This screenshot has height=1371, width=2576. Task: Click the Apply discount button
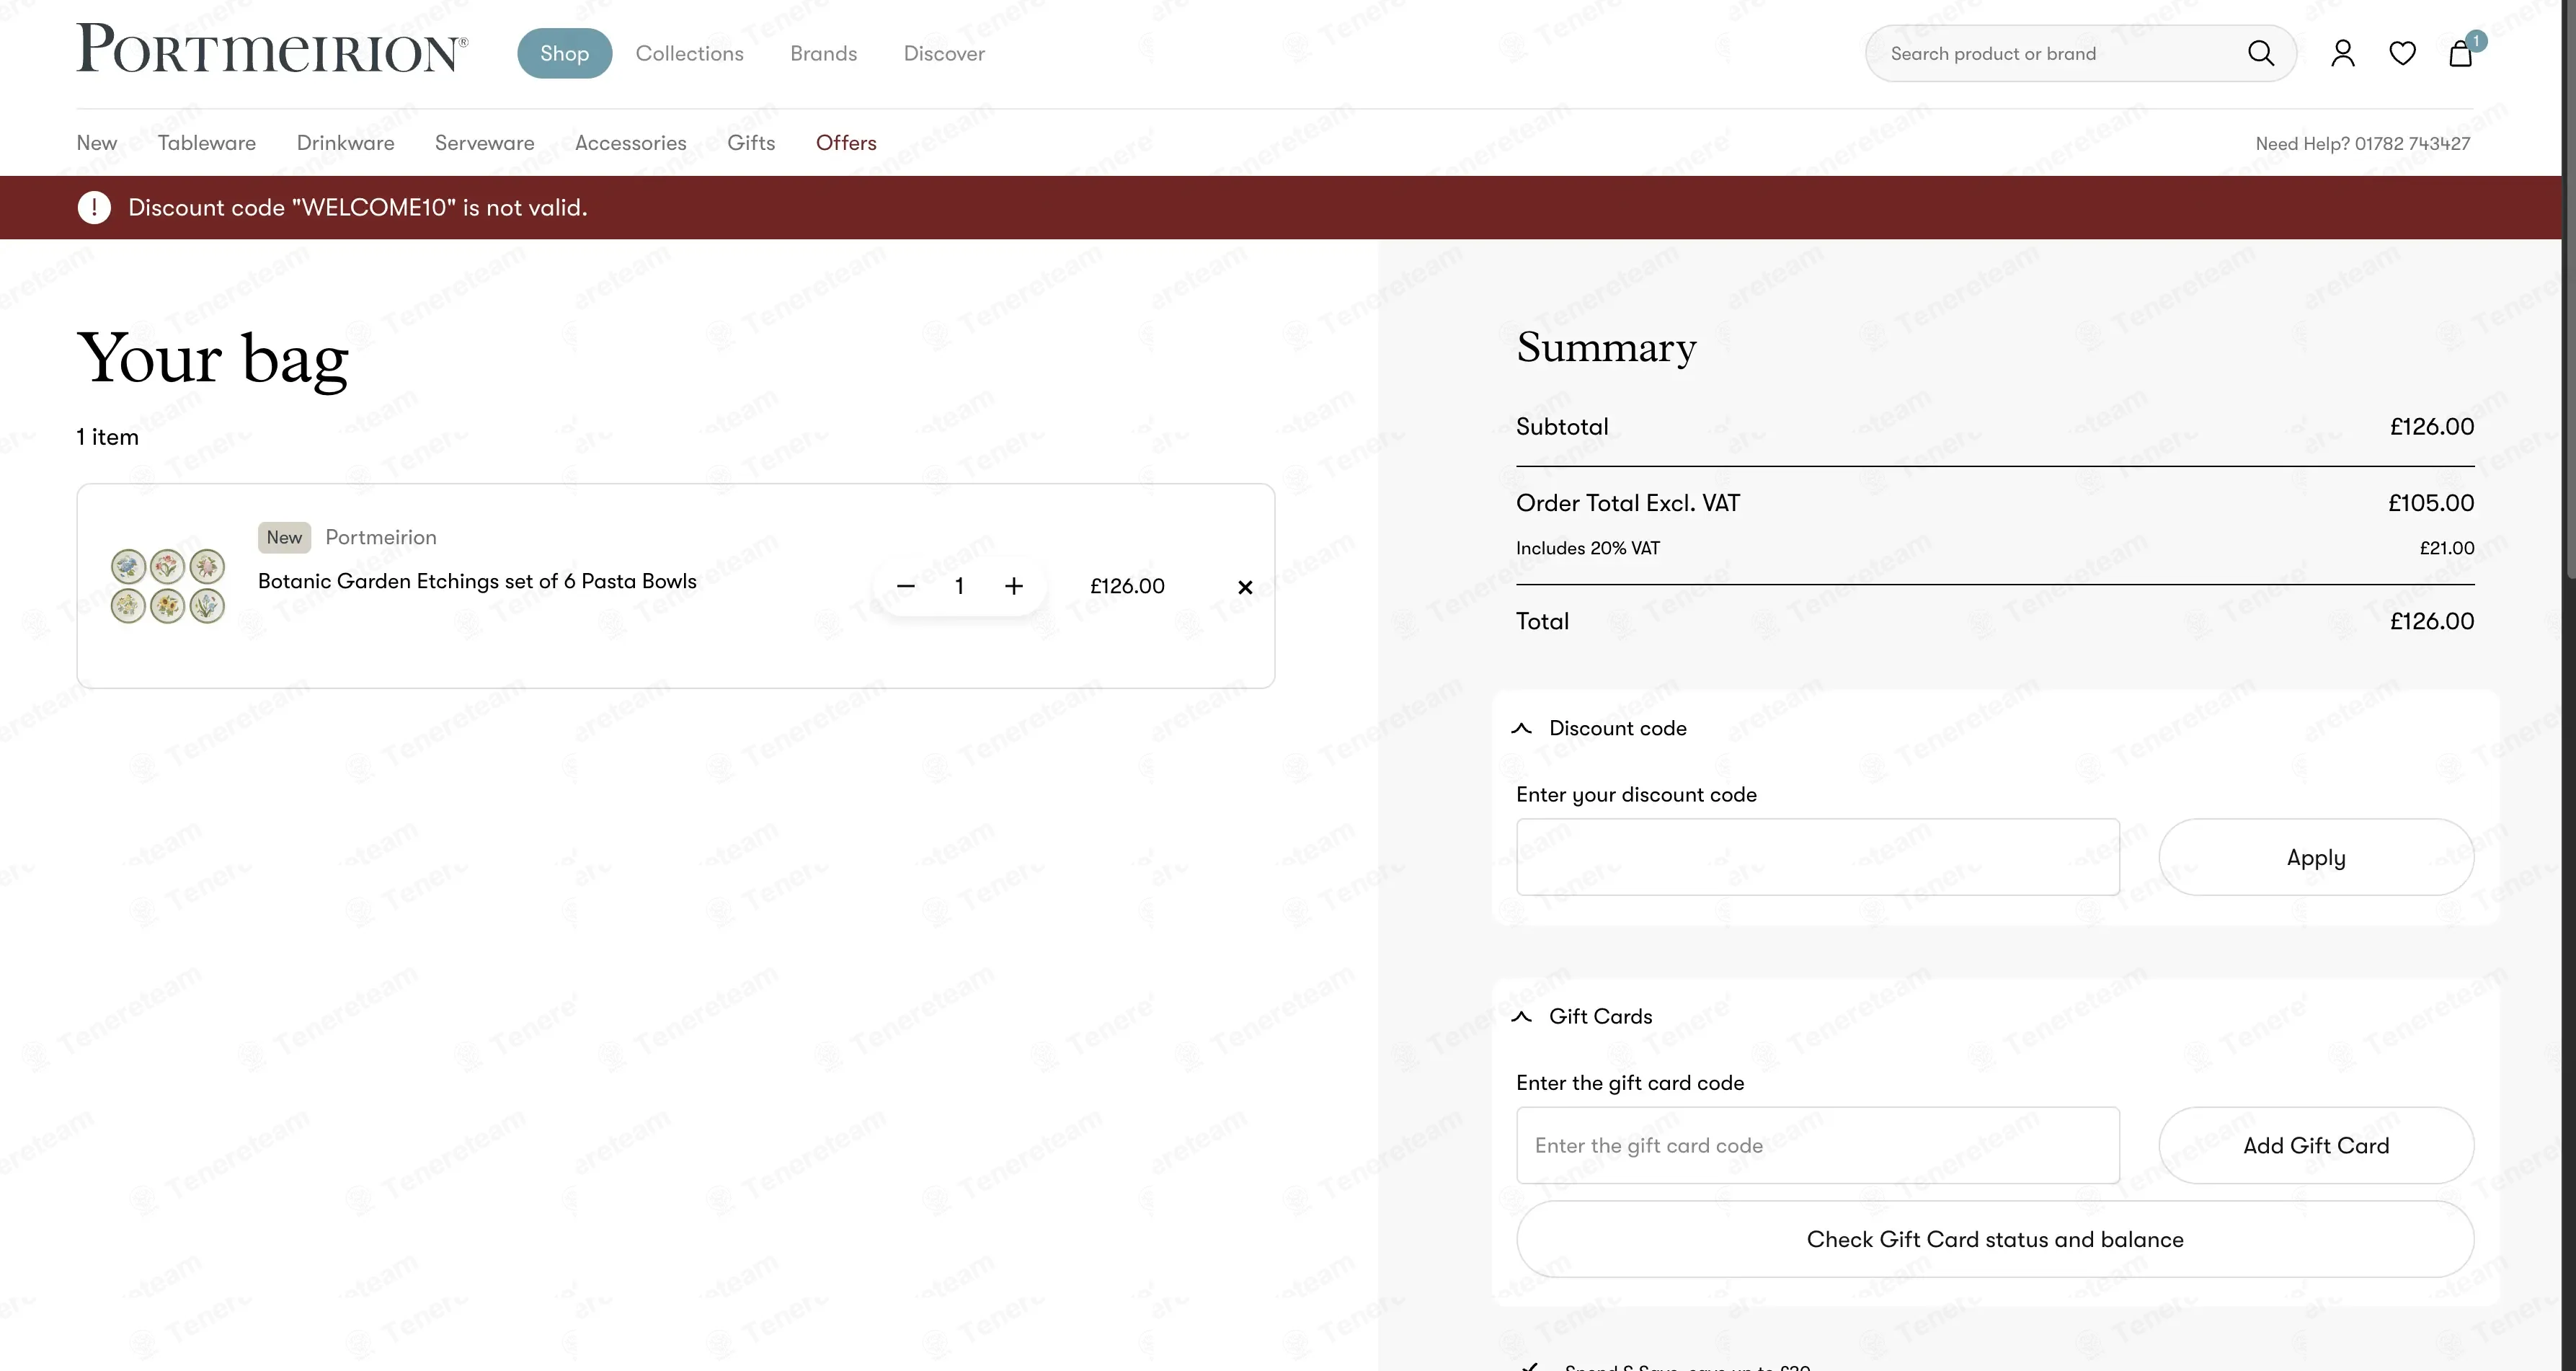pyautogui.click(x=2315, y=857)
